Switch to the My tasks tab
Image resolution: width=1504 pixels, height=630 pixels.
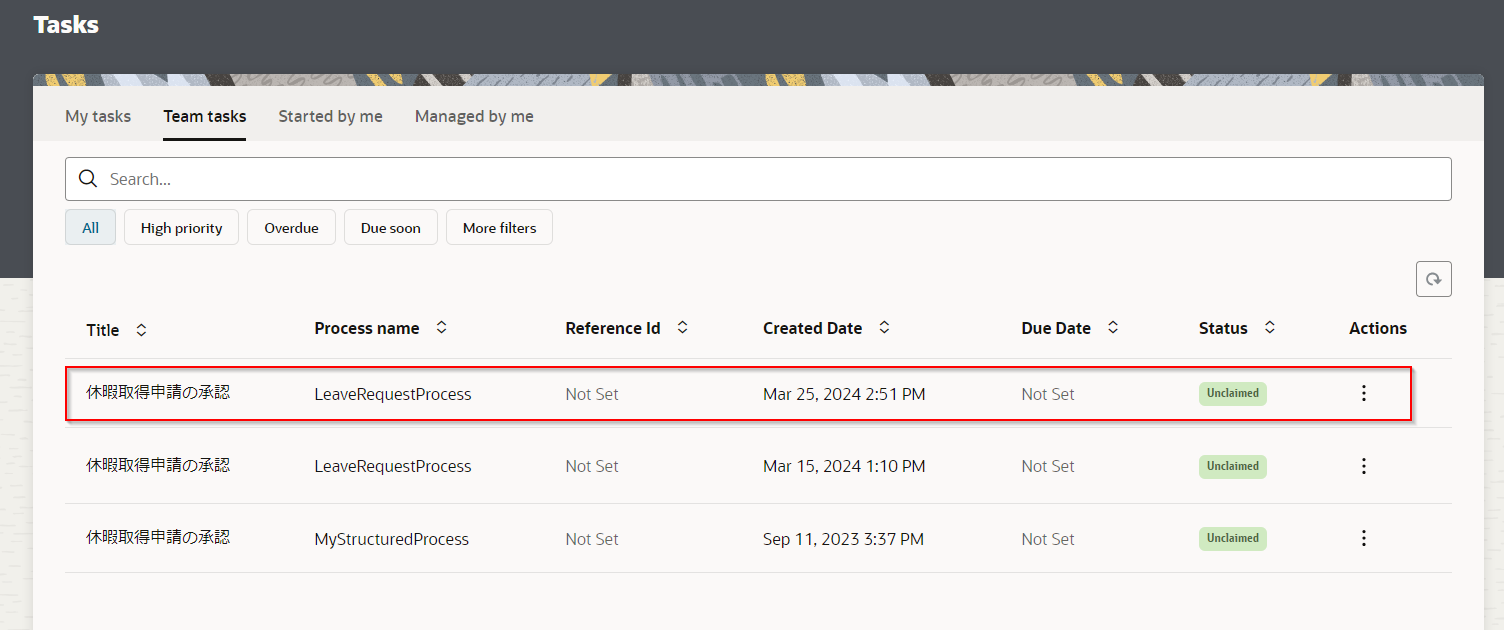coord(98,116)
